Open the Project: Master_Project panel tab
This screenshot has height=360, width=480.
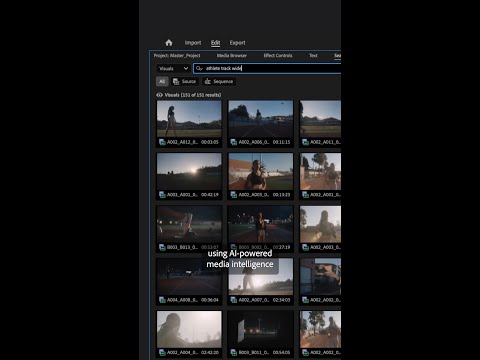(x=177, y=56)
